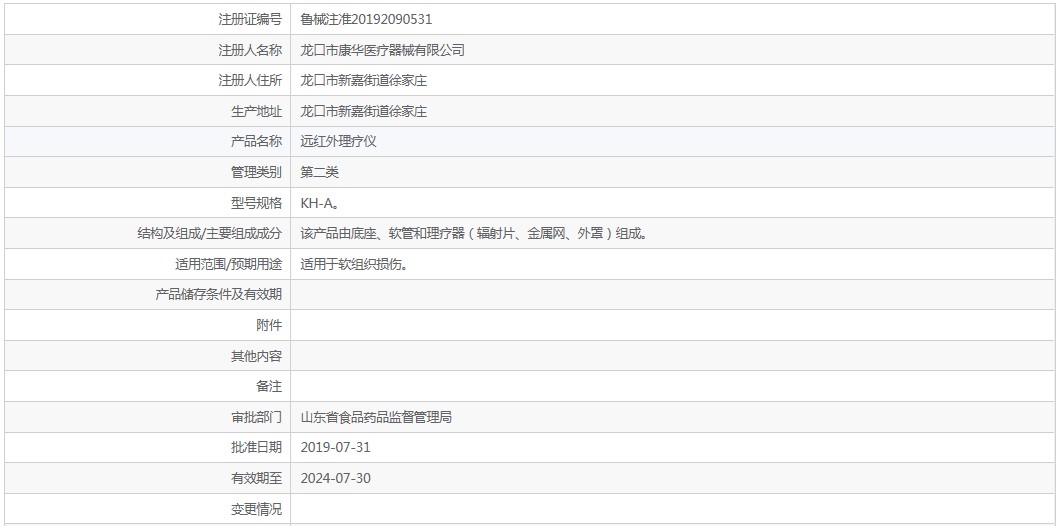Click the 注册人住所 label

[x=250, y=81]
